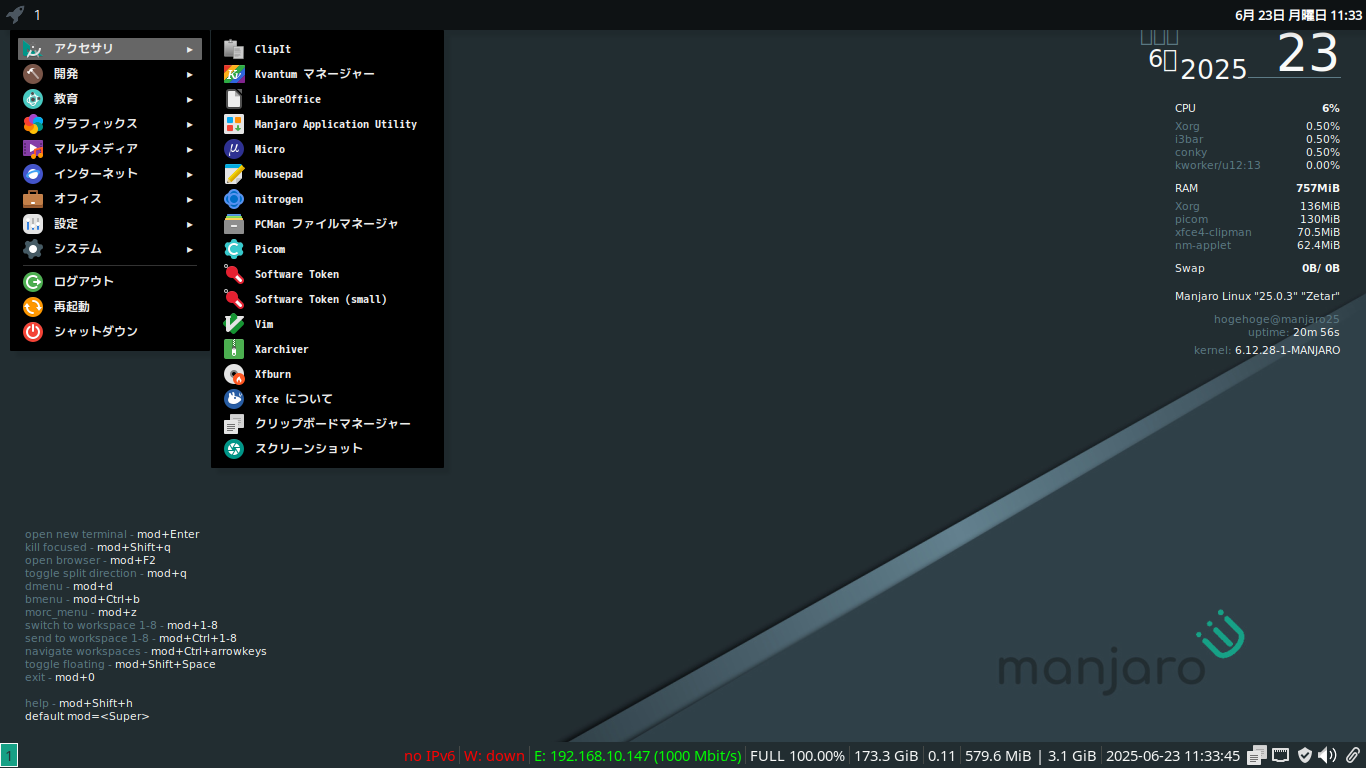Click the 'W: down' wireless status
This screenshot has height=768, width=1366.
pos(494,756)
